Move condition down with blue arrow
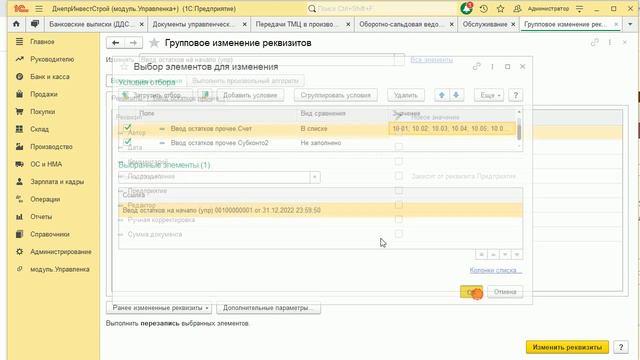 tap(456, 95)
